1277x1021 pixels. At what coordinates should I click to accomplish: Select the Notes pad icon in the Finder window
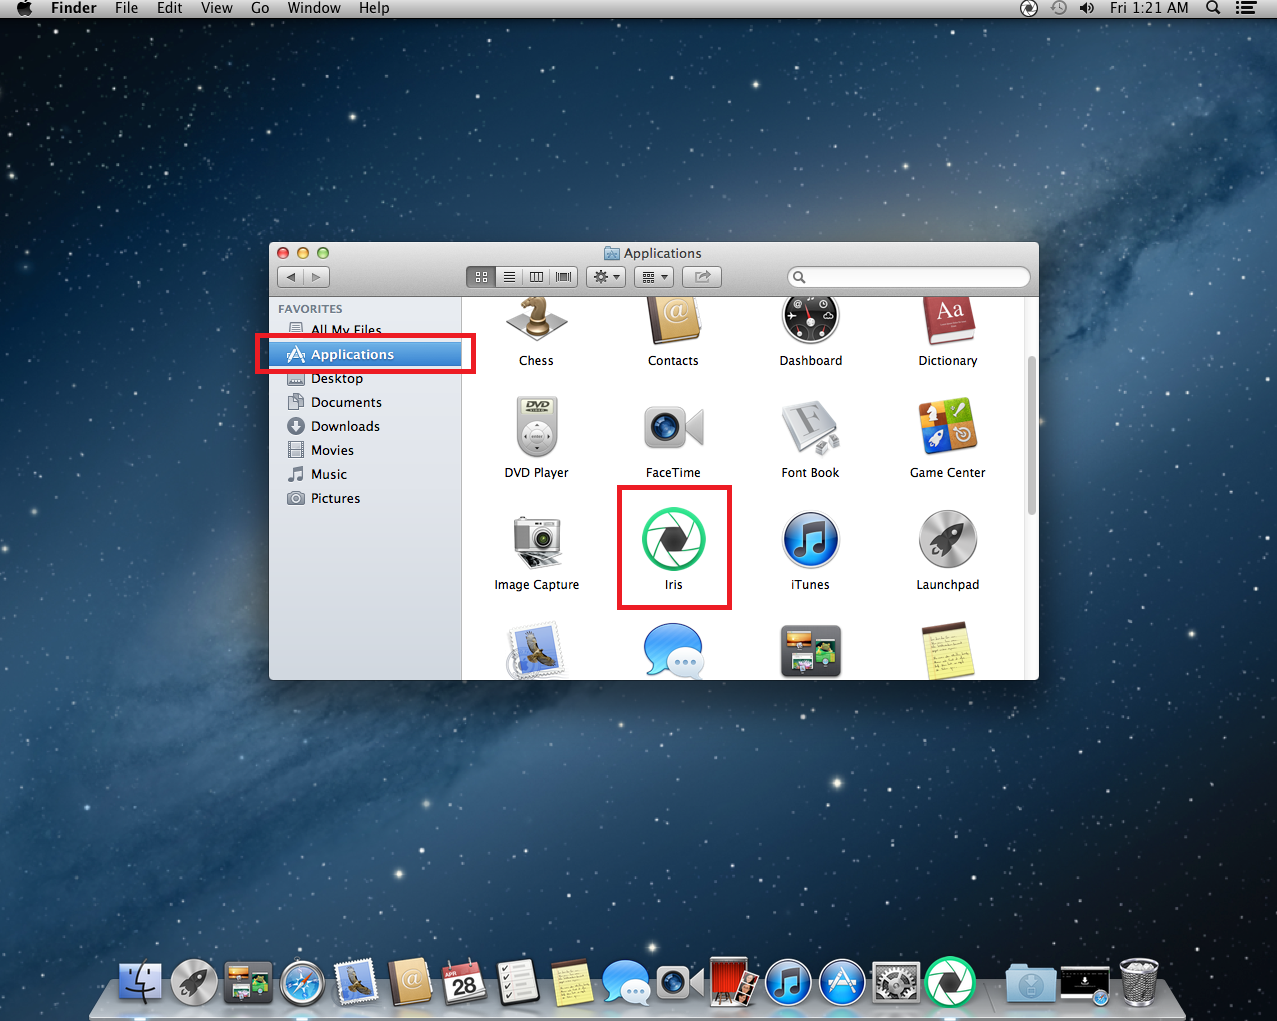point(948,651)
